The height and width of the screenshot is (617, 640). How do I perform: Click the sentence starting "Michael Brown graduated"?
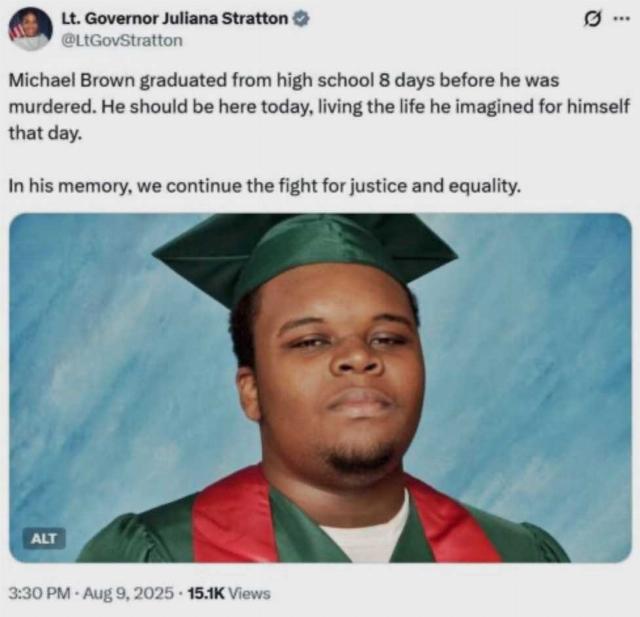(284, 80)
